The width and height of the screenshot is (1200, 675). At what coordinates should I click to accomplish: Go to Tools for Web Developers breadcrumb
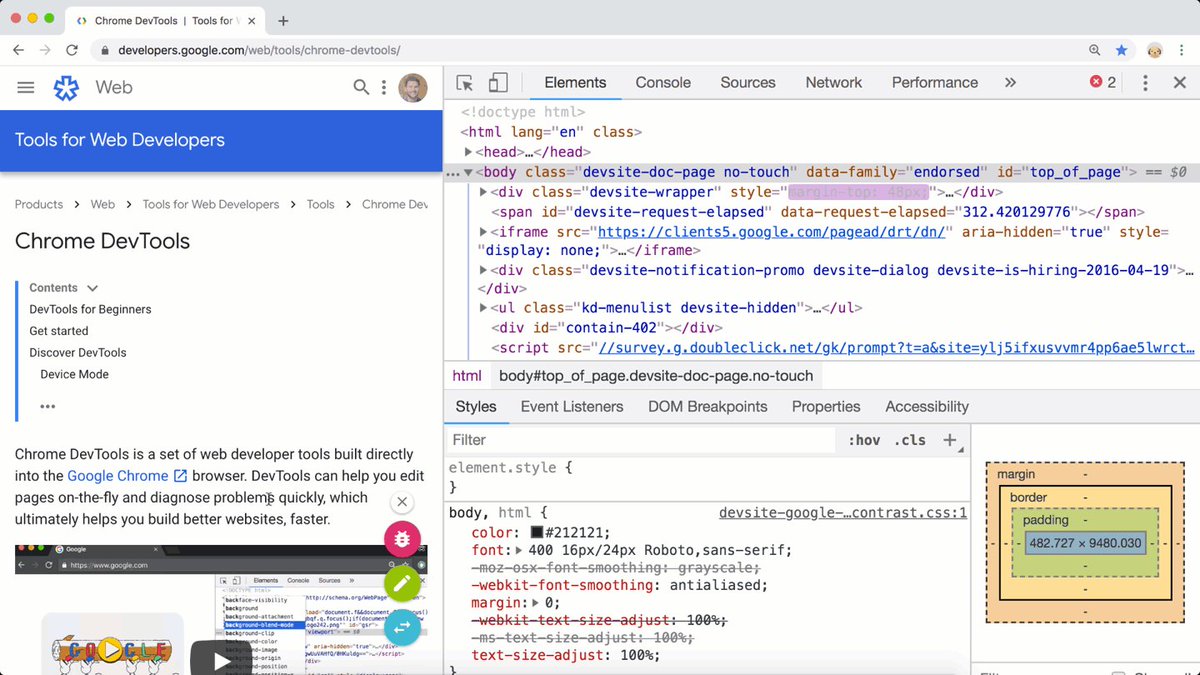[x=211, y=204]
